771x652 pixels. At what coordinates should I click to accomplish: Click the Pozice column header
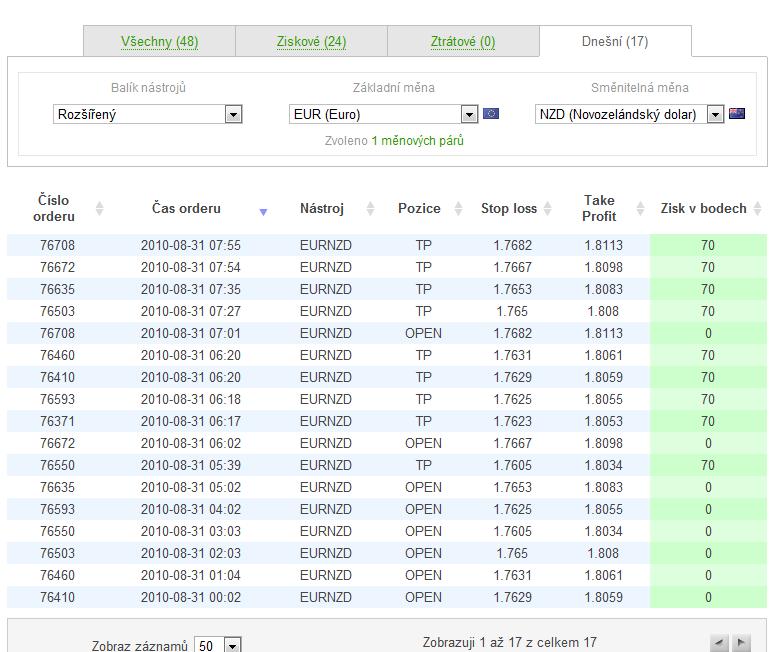point(419,208)
